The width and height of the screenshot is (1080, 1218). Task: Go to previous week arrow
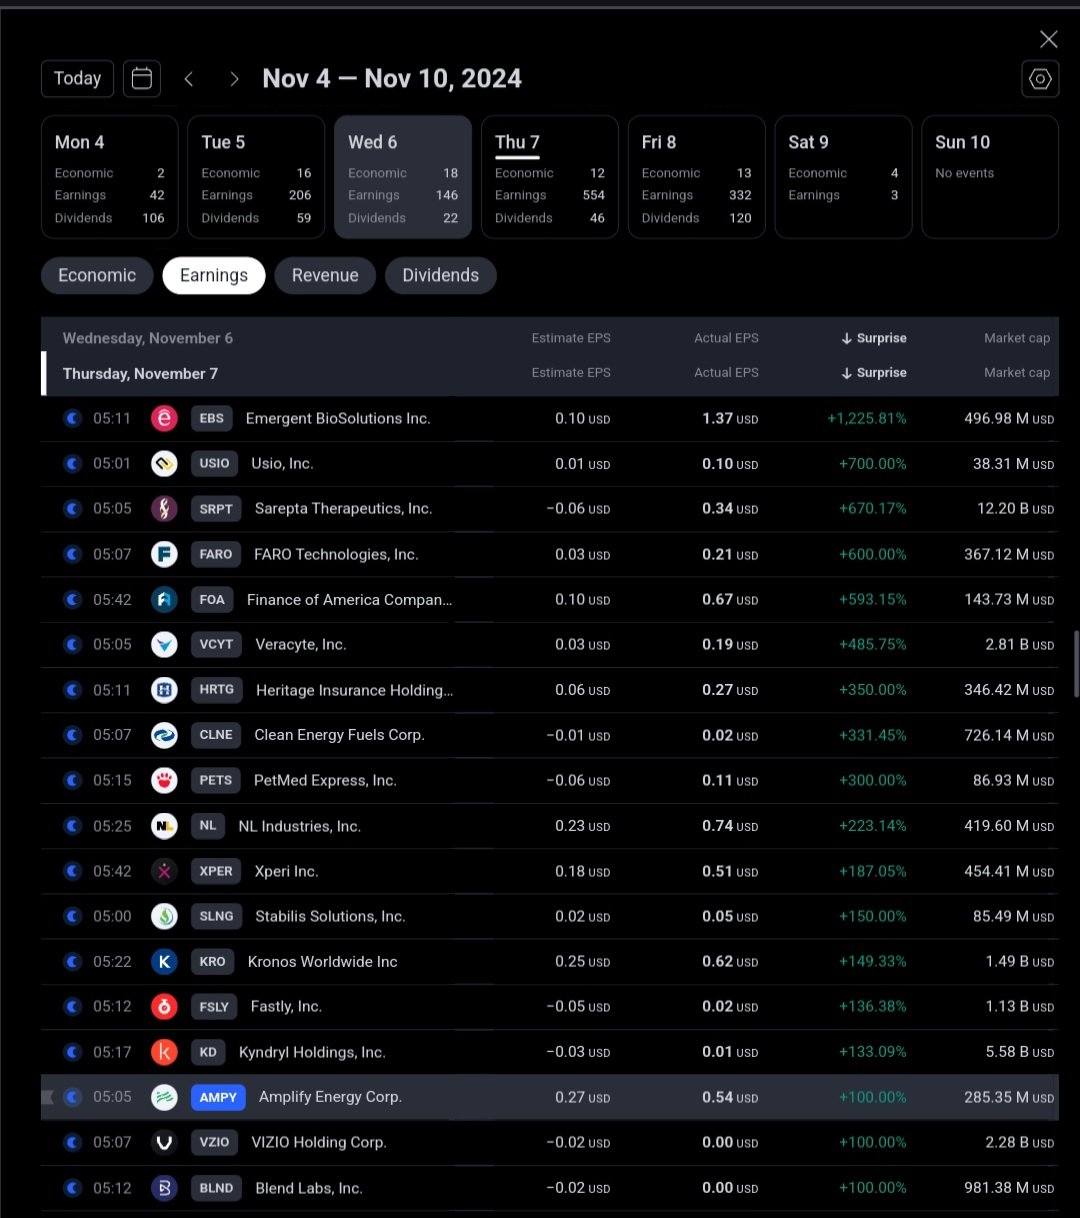coord(188,79)
